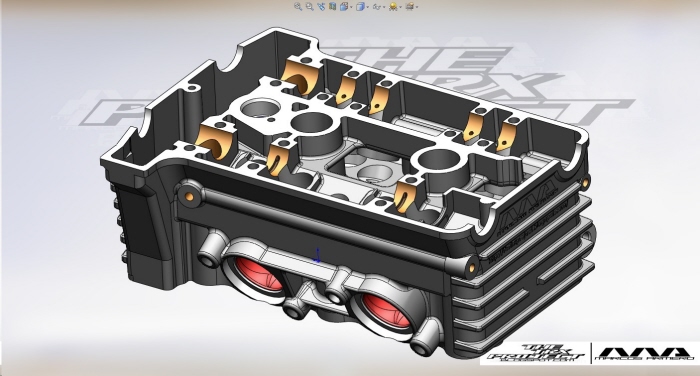Expand the Display Style dropdown arrow
700x376 pixels.
coord(367,7)
